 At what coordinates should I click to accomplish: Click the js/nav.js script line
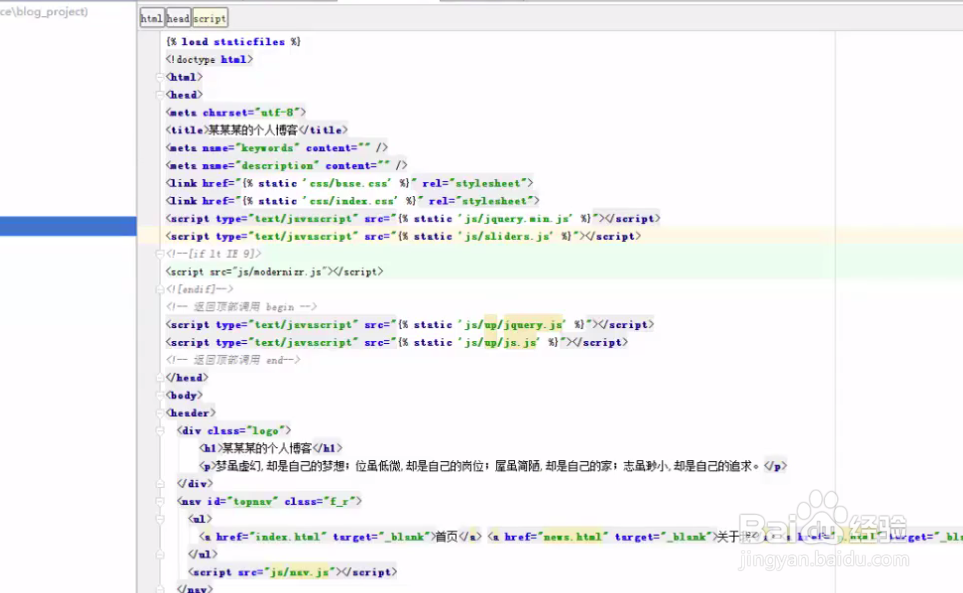[292, 572]
